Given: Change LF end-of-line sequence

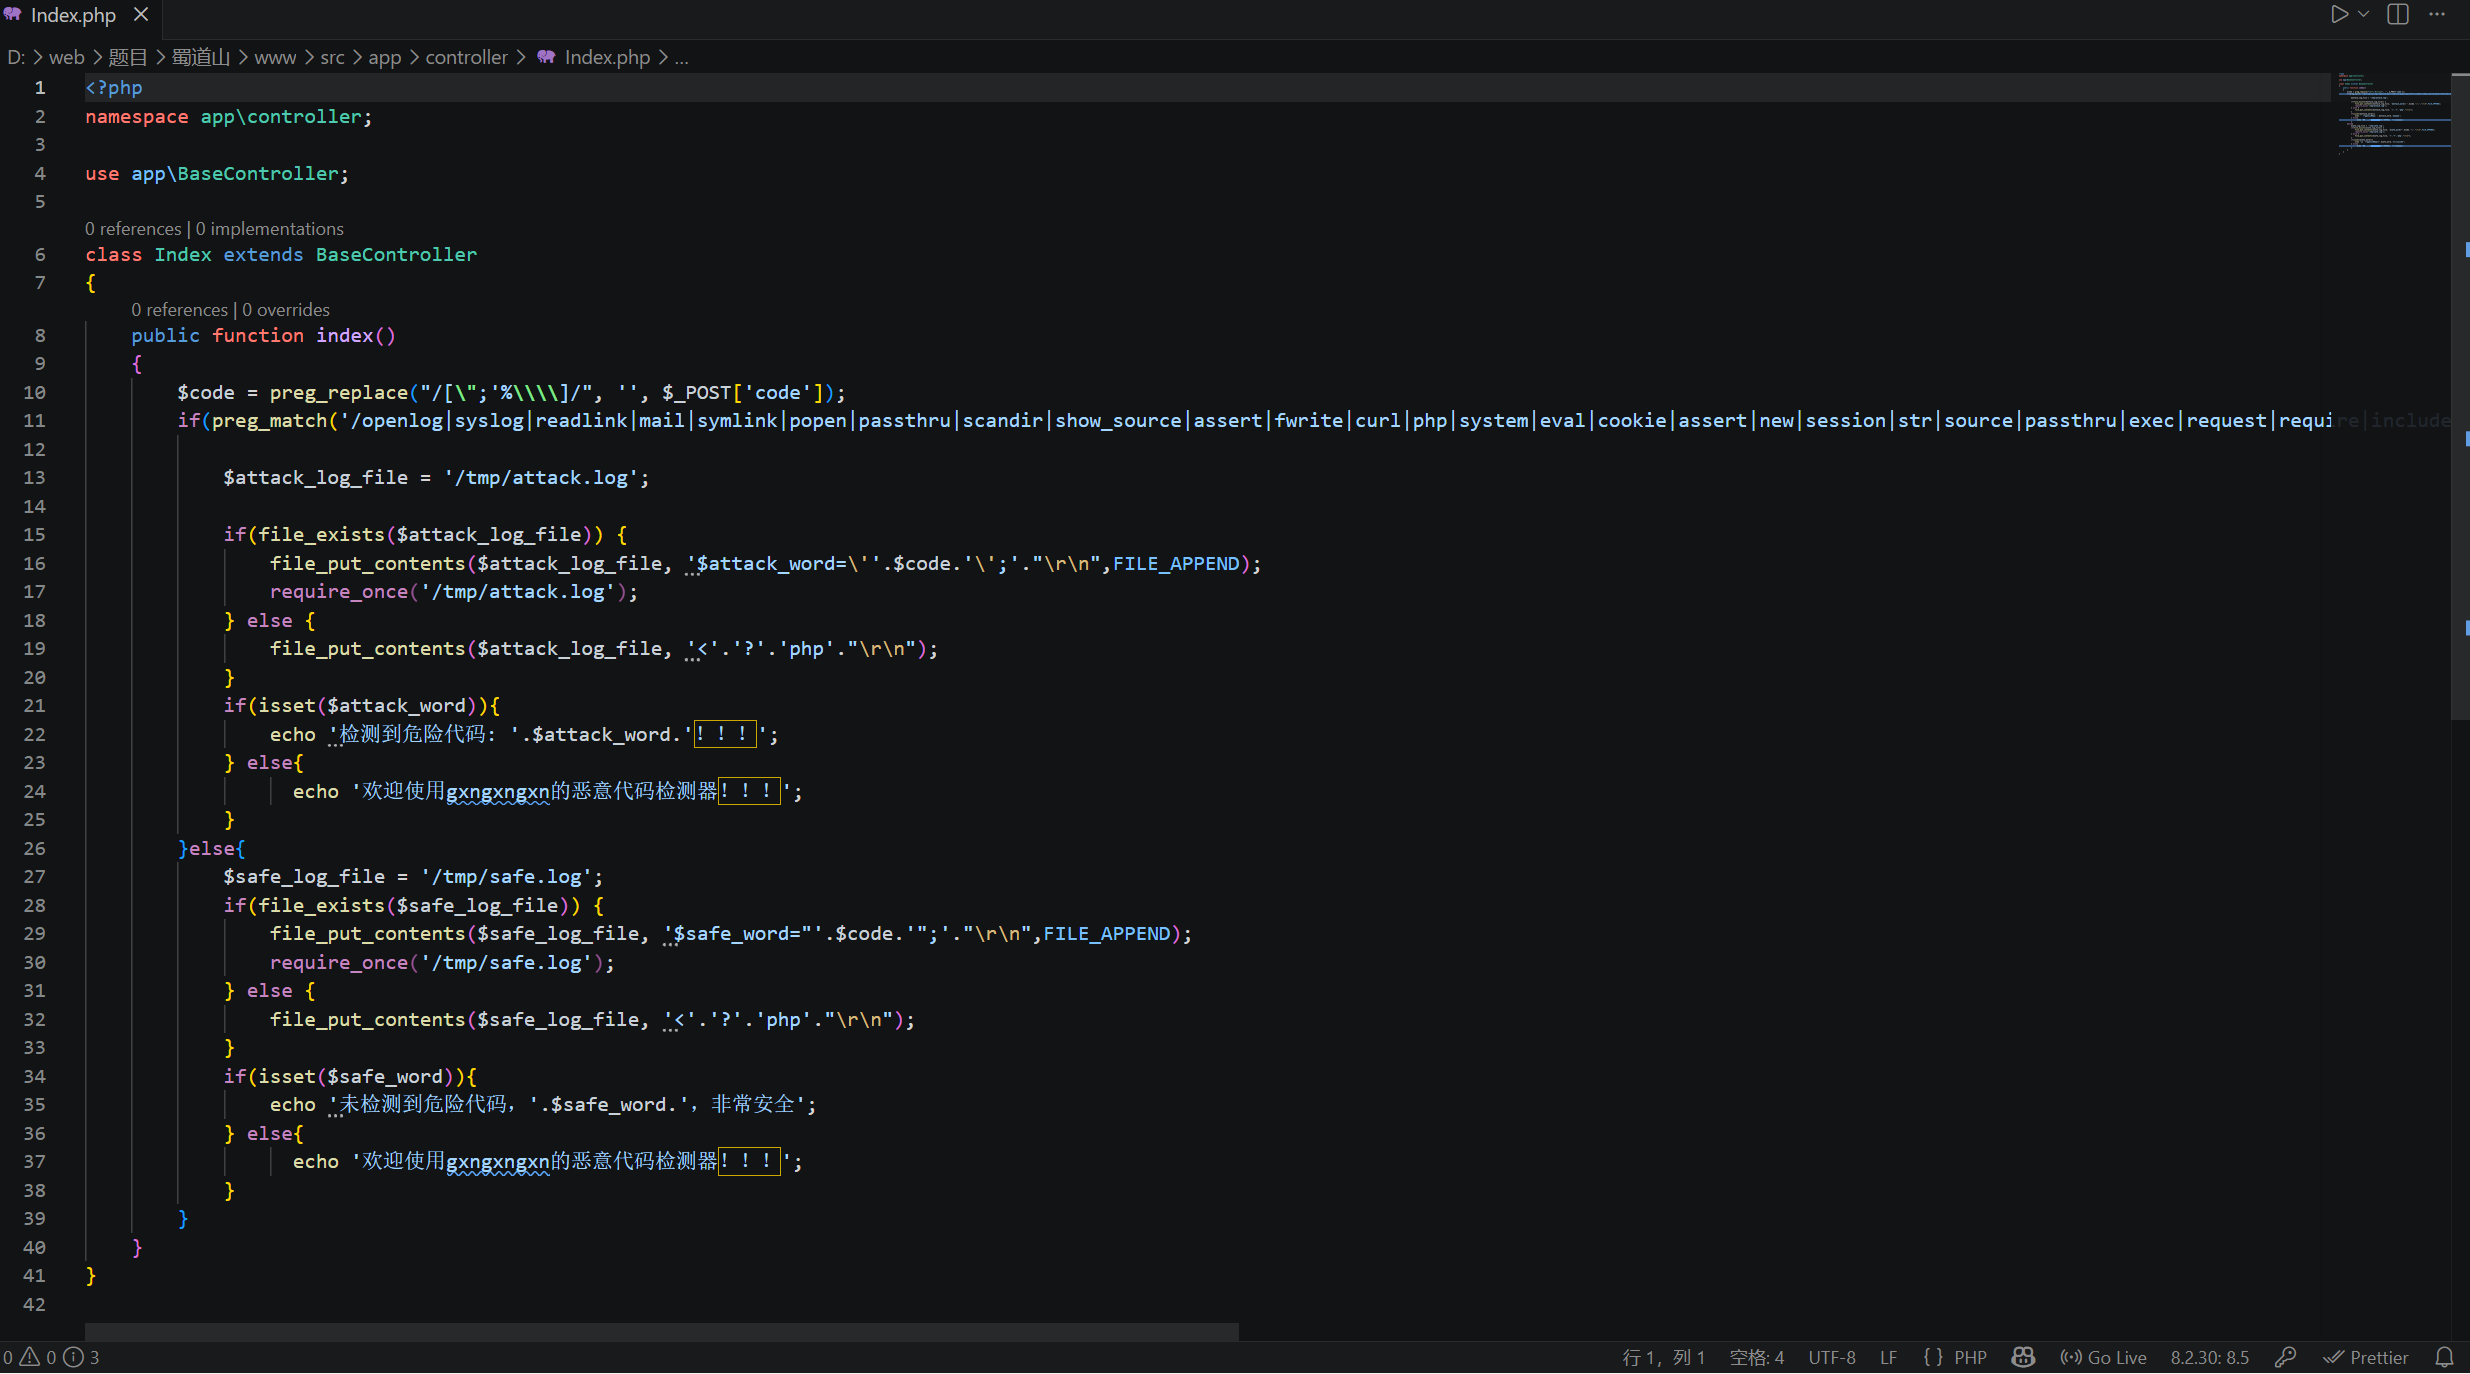Looking at the screenshot, I should tap(1888, 1357).
